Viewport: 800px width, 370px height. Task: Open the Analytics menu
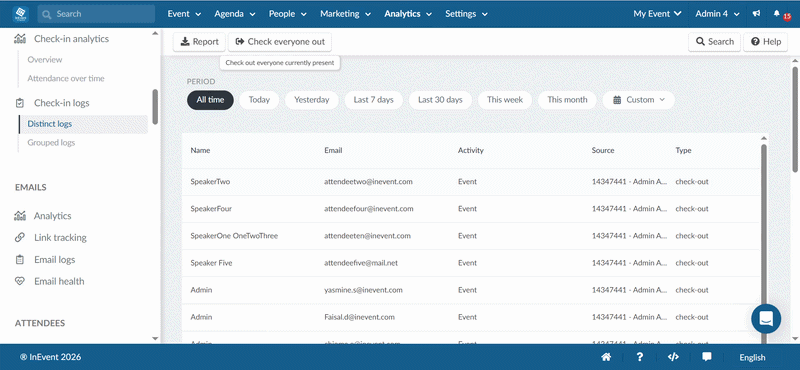pos(408,14)
